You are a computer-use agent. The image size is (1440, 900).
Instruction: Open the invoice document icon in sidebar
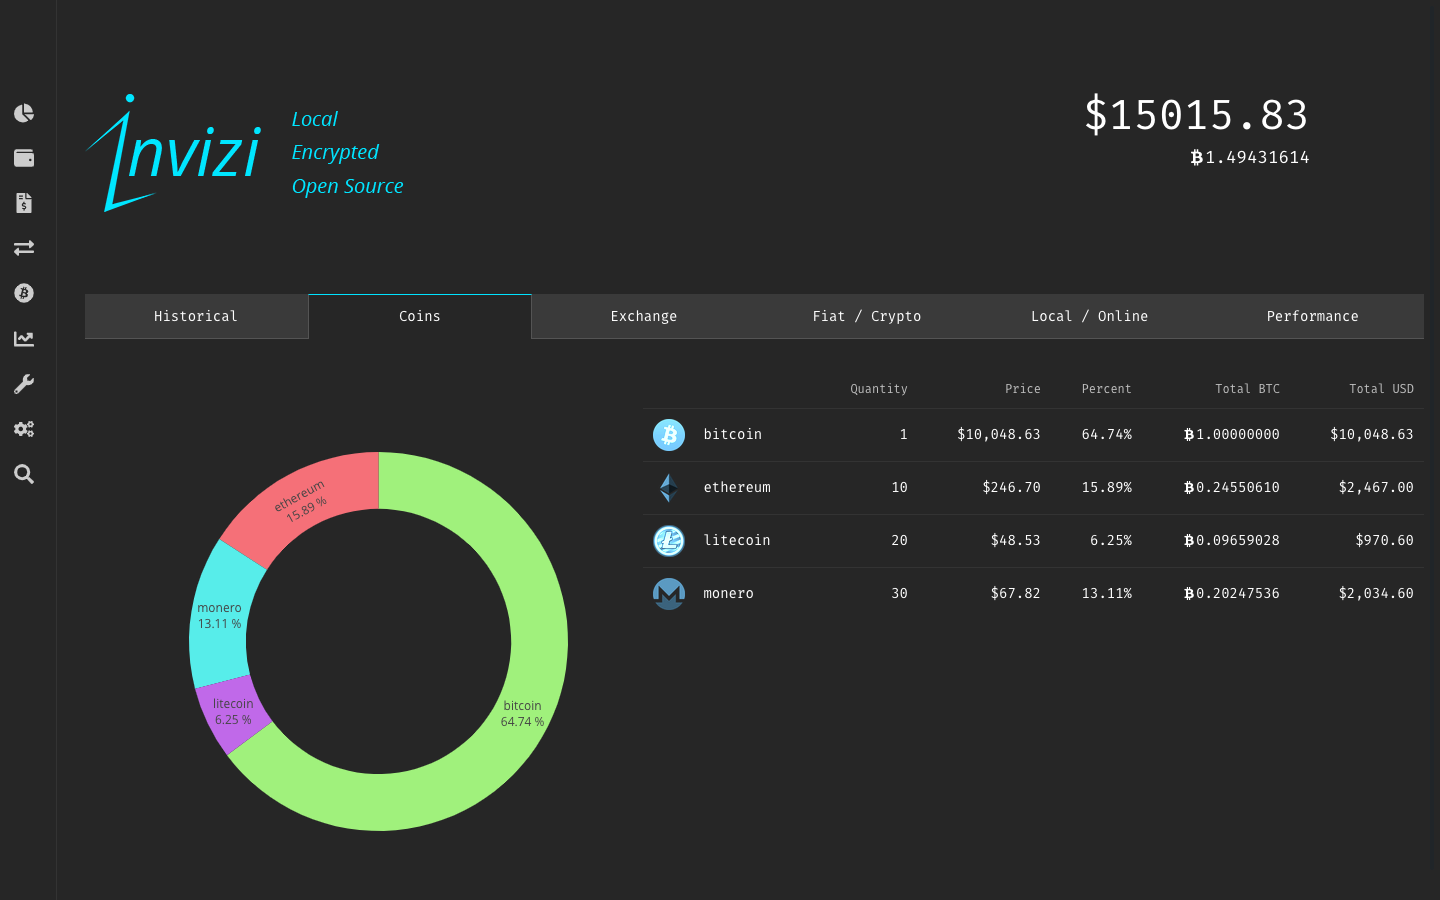pyautogui.click(x=23, y=203)
